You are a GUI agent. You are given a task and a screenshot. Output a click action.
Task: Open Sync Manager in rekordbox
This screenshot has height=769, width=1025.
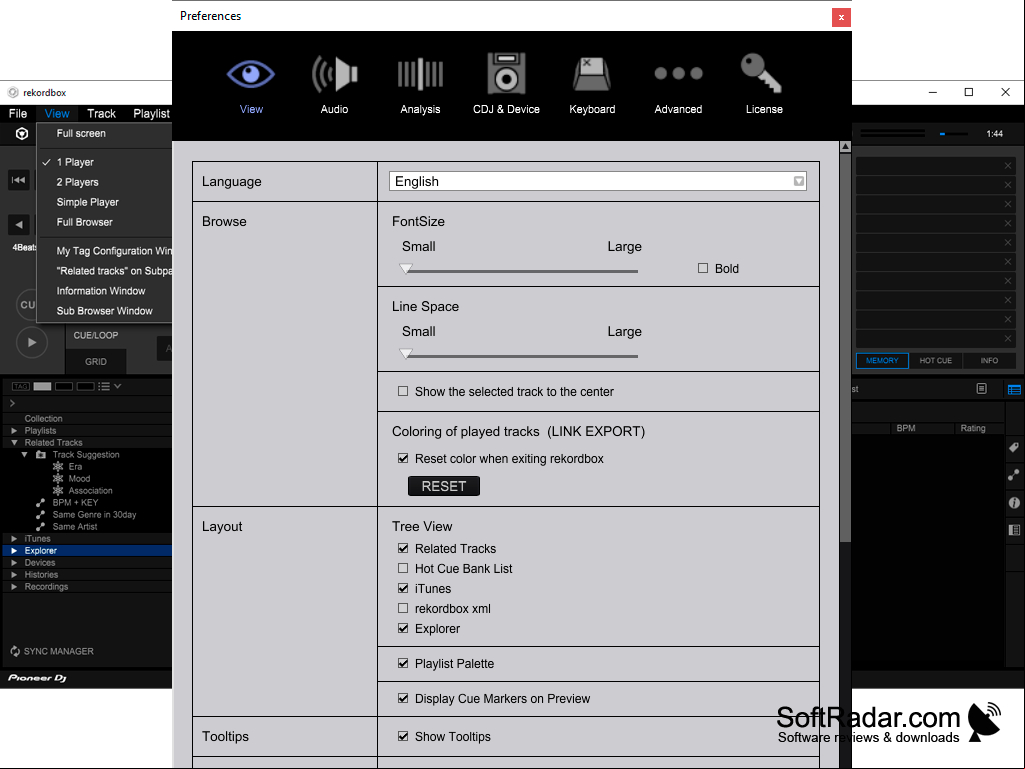(52, 651)
